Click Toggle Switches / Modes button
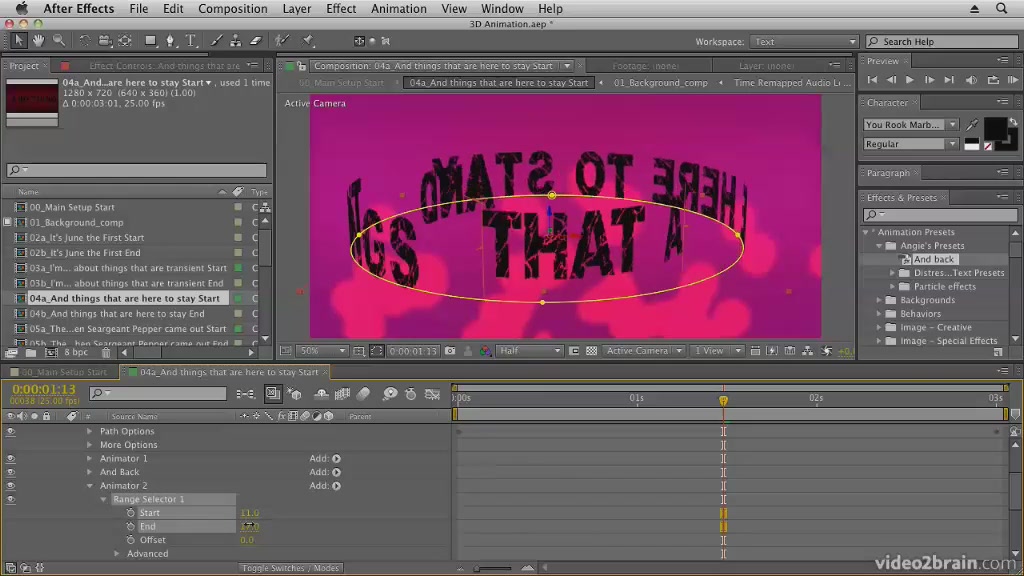Image resolution: width=1024 pixels, height=576 pixels. [291, 568]
